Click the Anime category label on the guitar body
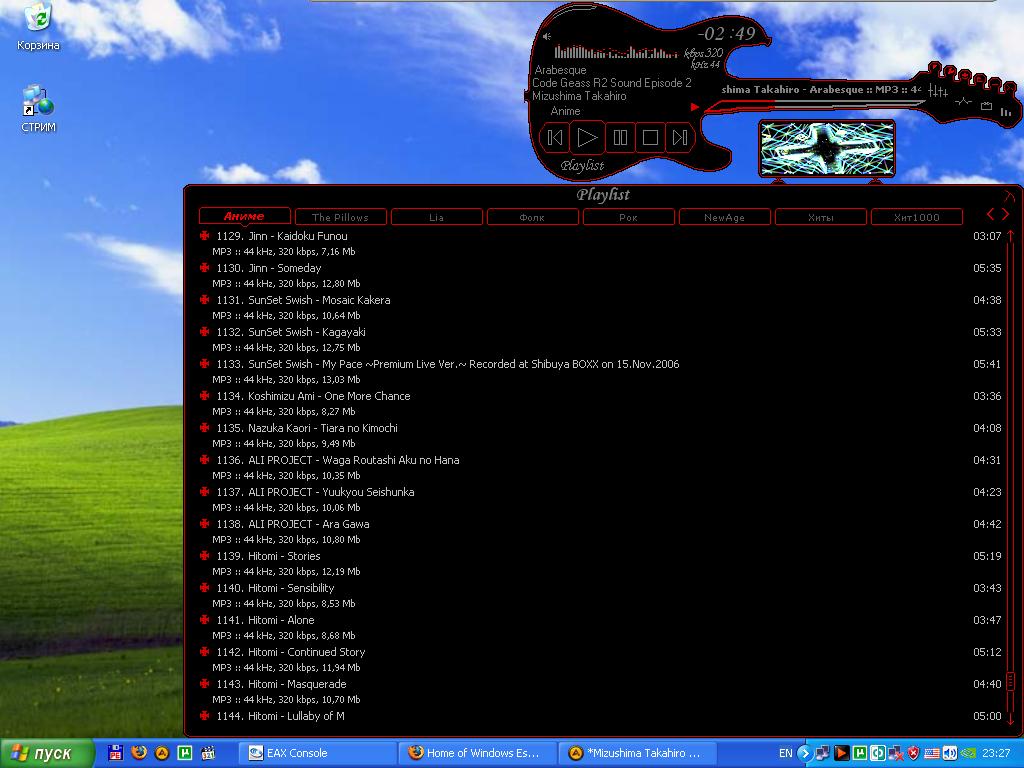This screenshot has height=768, width=1024. pyautogui.click(x=565, y=111)
